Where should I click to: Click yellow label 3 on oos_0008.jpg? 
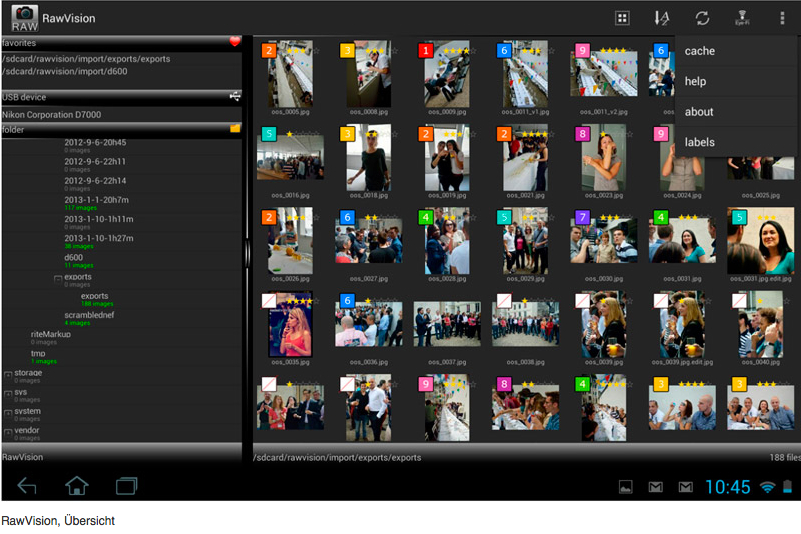347,51
